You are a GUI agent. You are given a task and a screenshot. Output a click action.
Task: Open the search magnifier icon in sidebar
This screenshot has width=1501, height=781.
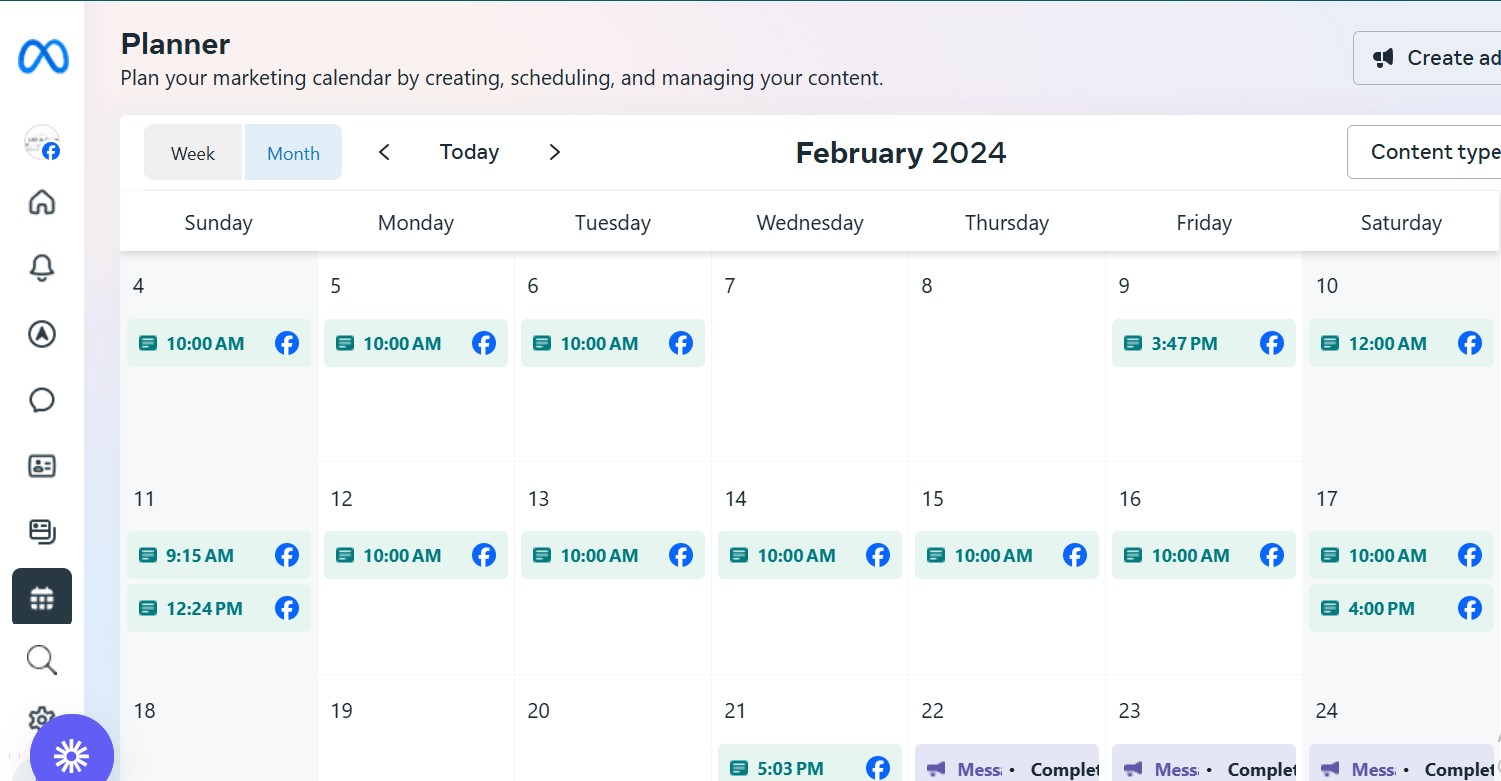tap(42, 660)
